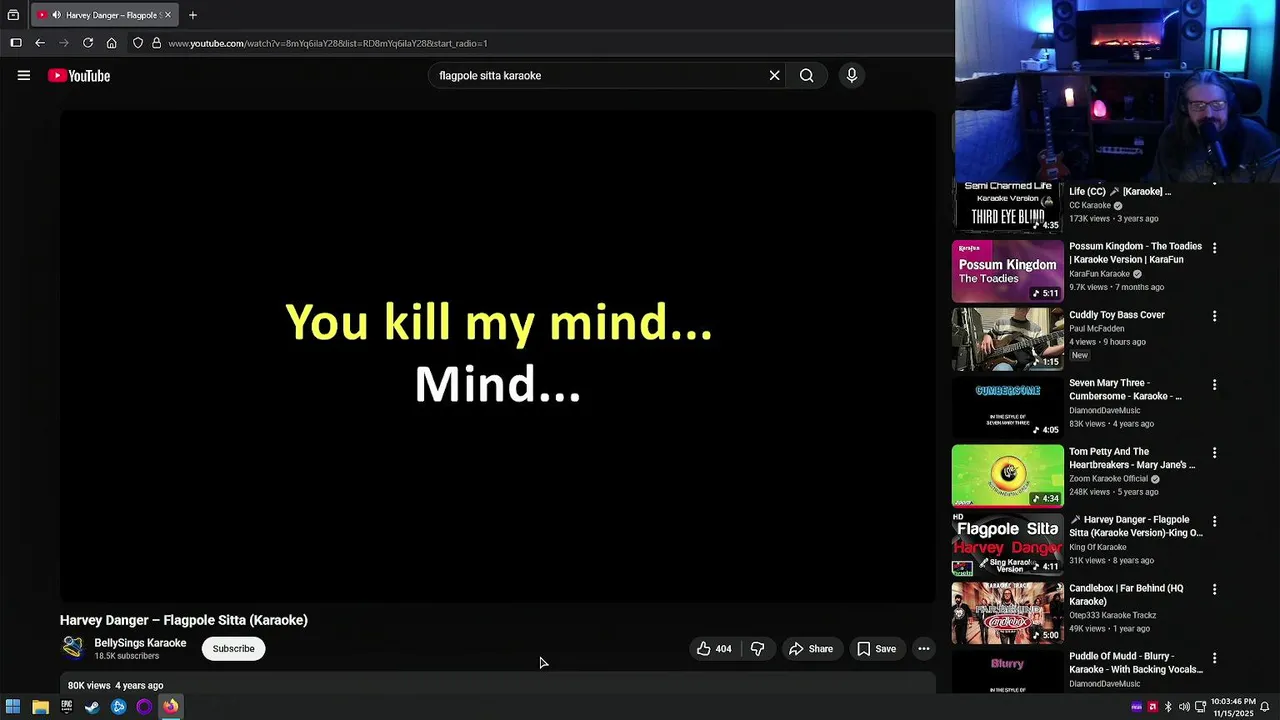Open Semi Charmed Life karaoke thumbnail
The image size is (1280, 720).
click(x=1008, y=207)
